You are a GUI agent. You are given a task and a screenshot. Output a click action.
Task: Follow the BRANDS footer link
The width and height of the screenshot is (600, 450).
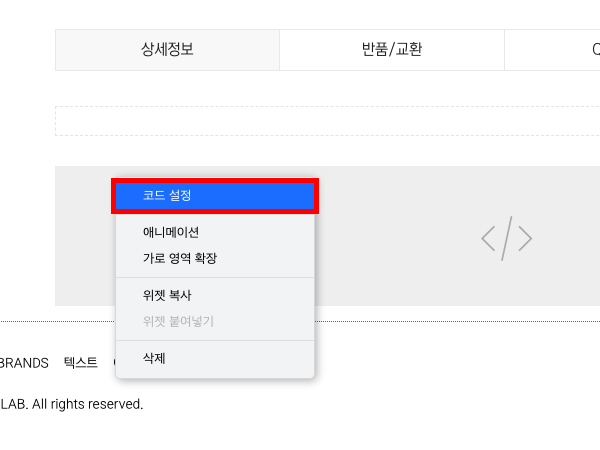click(24, 363)
